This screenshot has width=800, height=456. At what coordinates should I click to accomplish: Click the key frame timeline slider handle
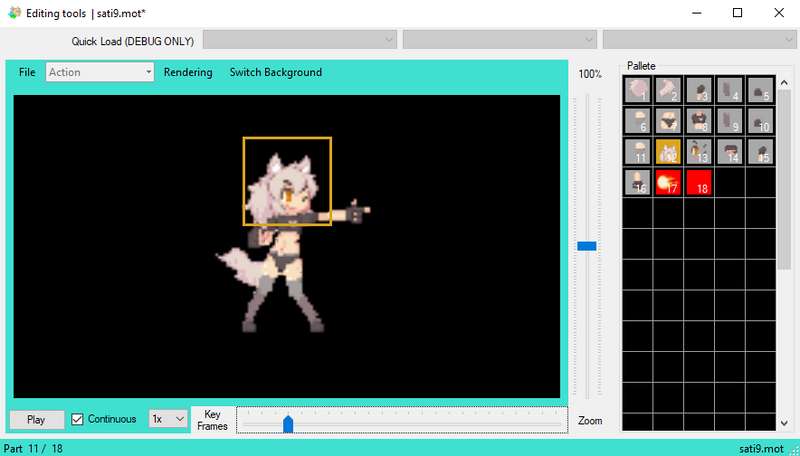[288, 423]
